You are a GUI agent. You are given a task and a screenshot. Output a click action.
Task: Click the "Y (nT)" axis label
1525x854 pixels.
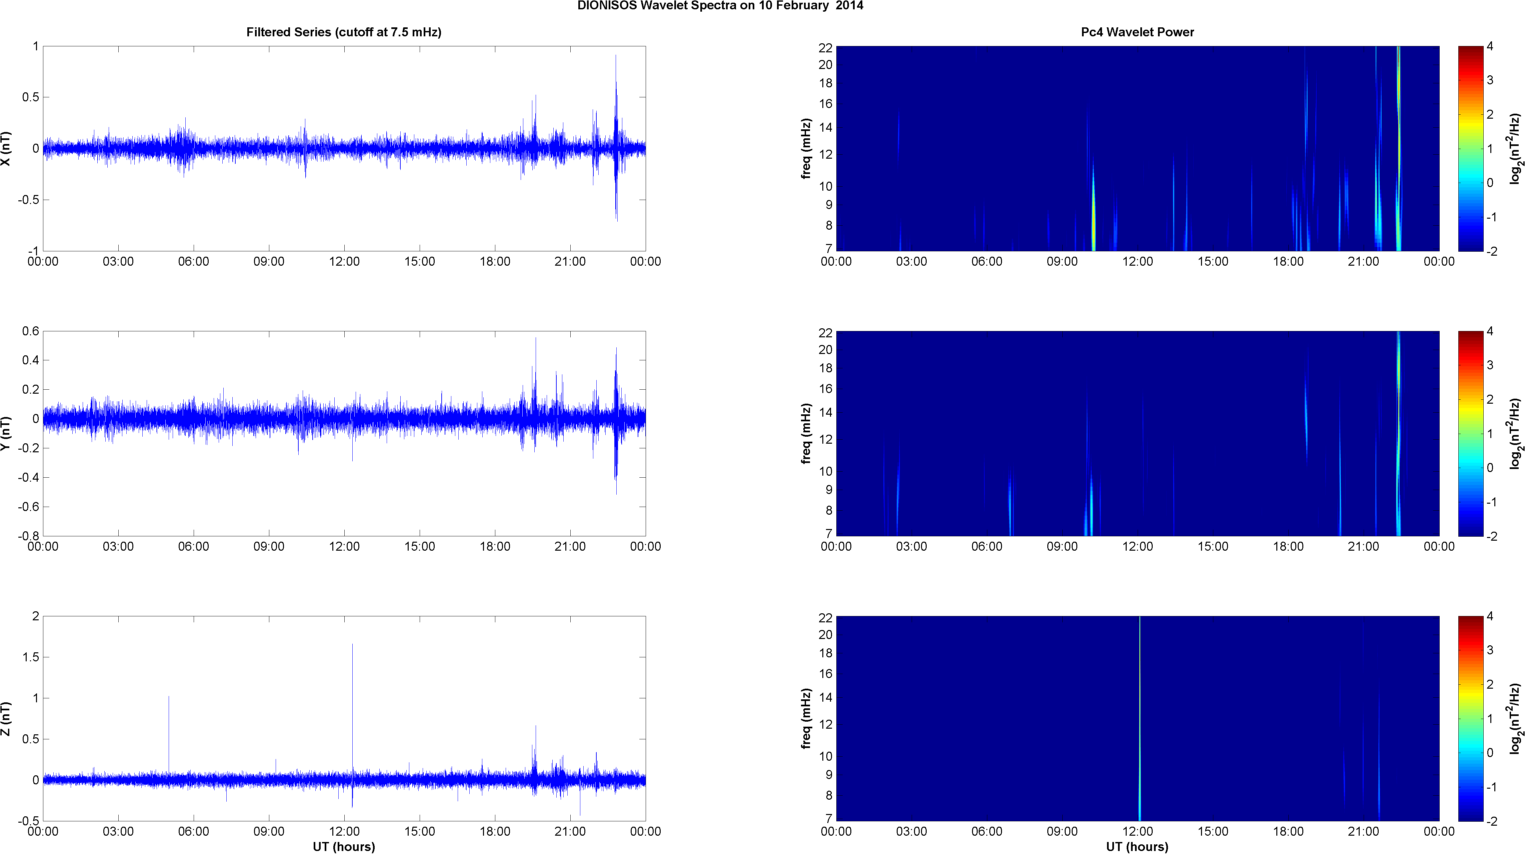pyautogui.click(x=7, y=433)
